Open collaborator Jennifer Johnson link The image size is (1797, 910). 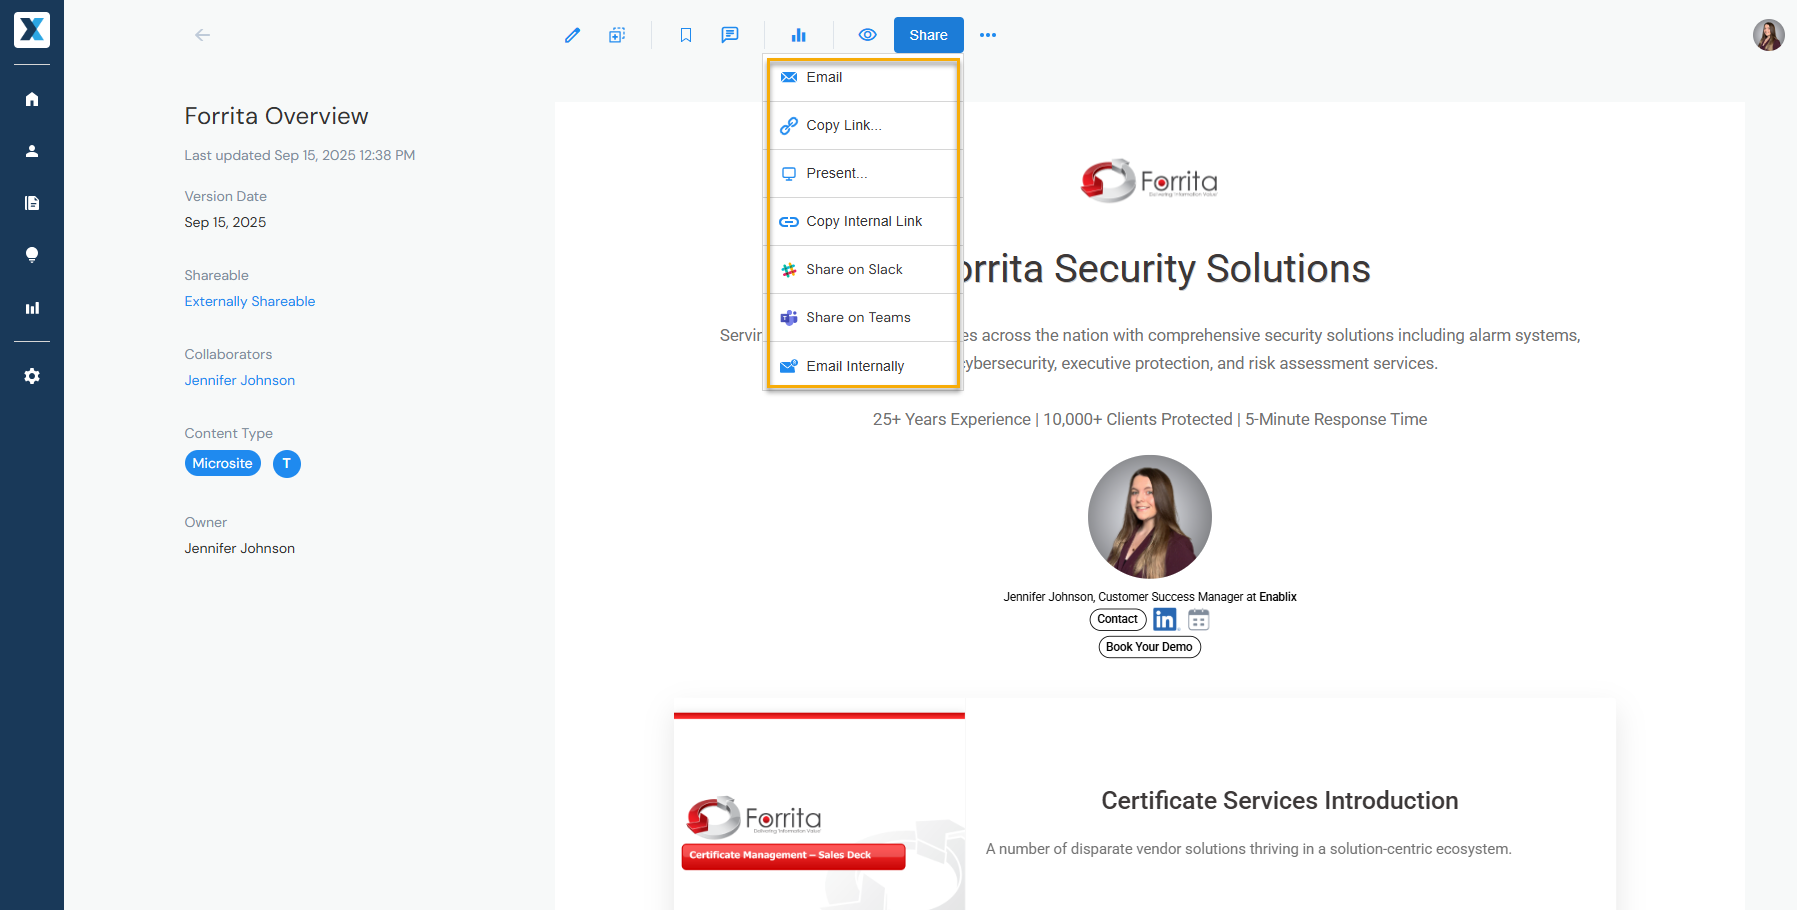[x=240, y=380]
